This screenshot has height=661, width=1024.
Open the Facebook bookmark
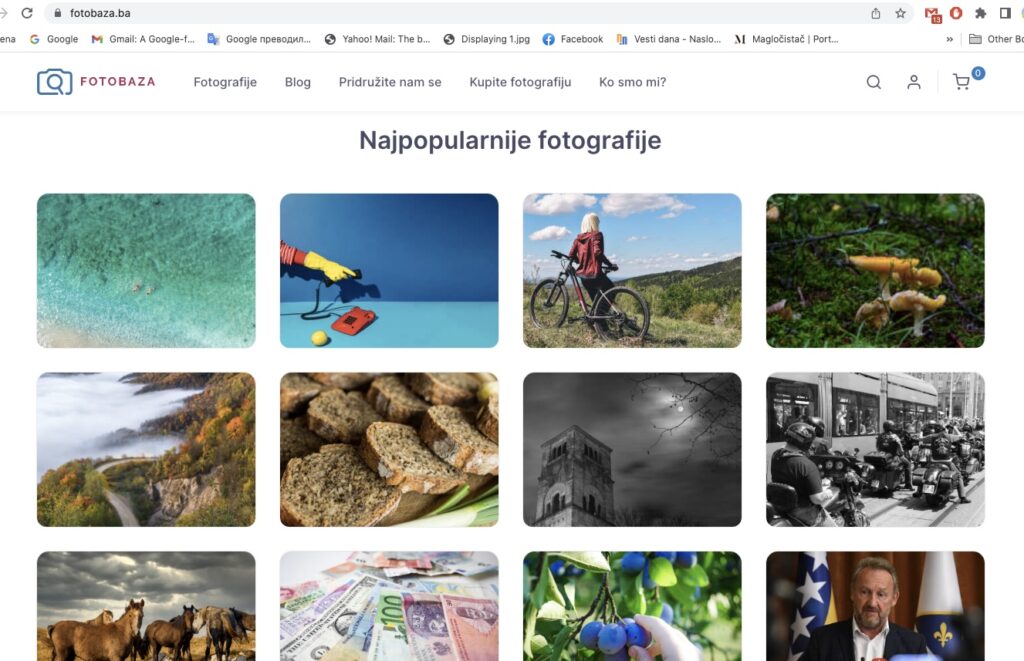573,39
